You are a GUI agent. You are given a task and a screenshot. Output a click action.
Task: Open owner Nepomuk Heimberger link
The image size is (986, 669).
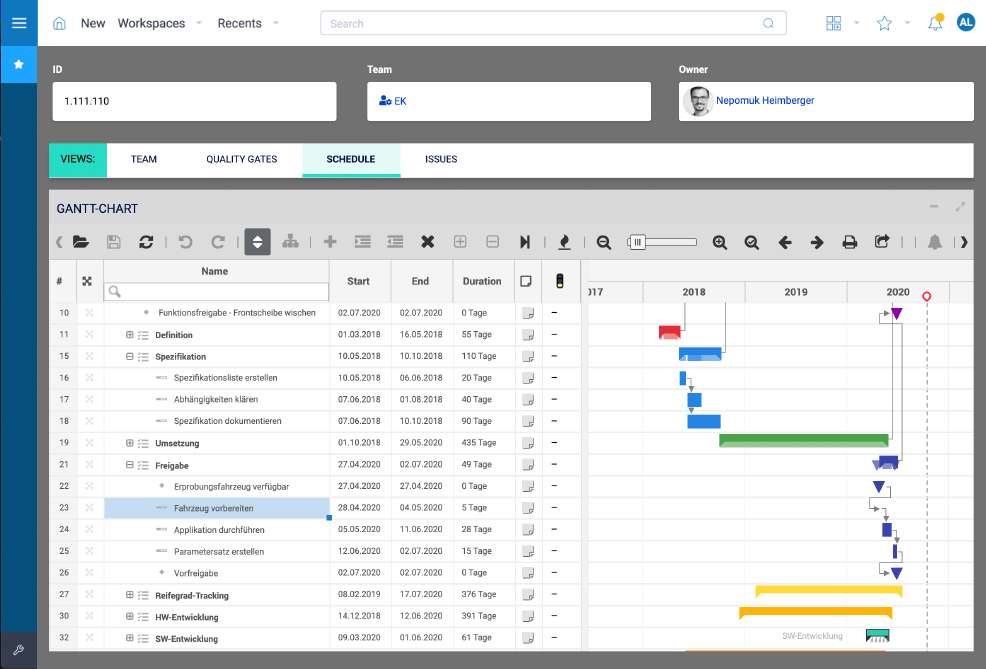(x=765, y=101)
